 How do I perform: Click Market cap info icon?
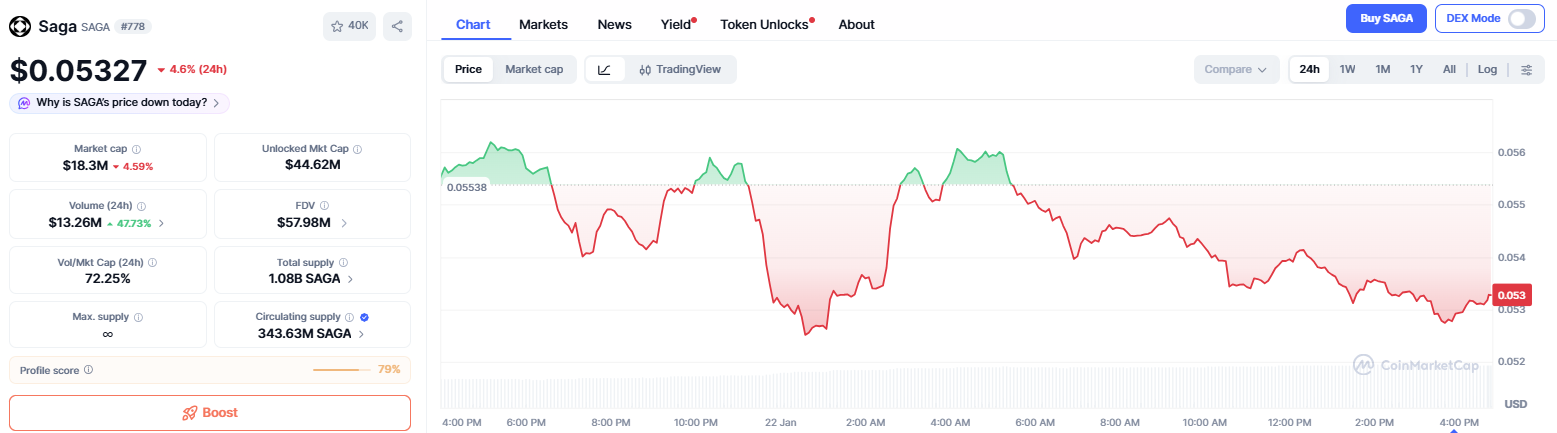(x=136, y=149)
